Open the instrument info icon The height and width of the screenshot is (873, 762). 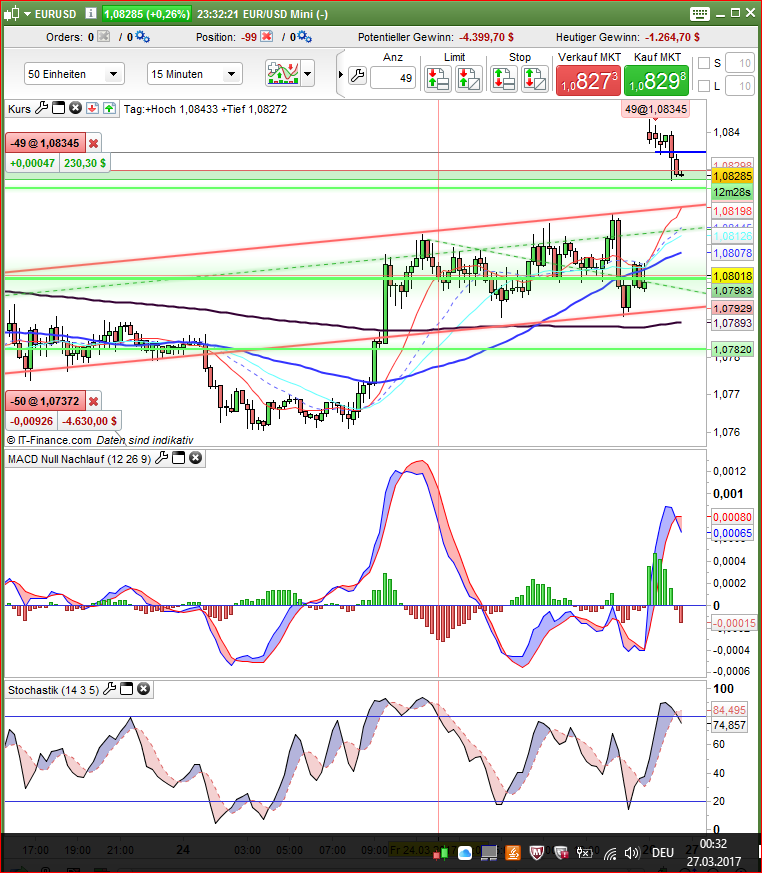point(91,13)
